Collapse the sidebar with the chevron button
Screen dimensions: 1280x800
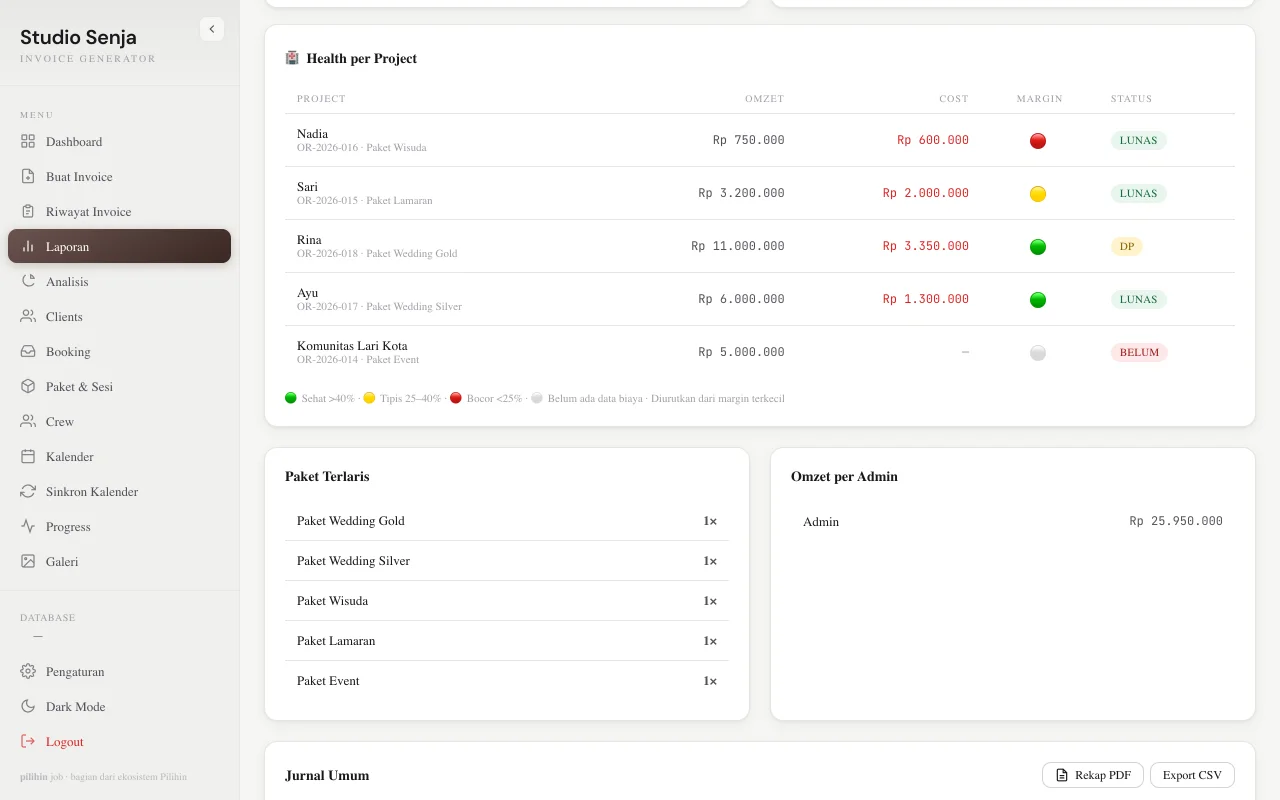(x=212, y=29)
